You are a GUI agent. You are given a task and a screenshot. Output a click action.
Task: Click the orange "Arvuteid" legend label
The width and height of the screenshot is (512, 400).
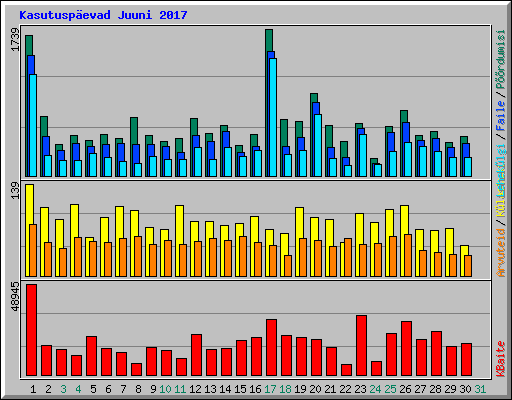(x=501, y=253)
